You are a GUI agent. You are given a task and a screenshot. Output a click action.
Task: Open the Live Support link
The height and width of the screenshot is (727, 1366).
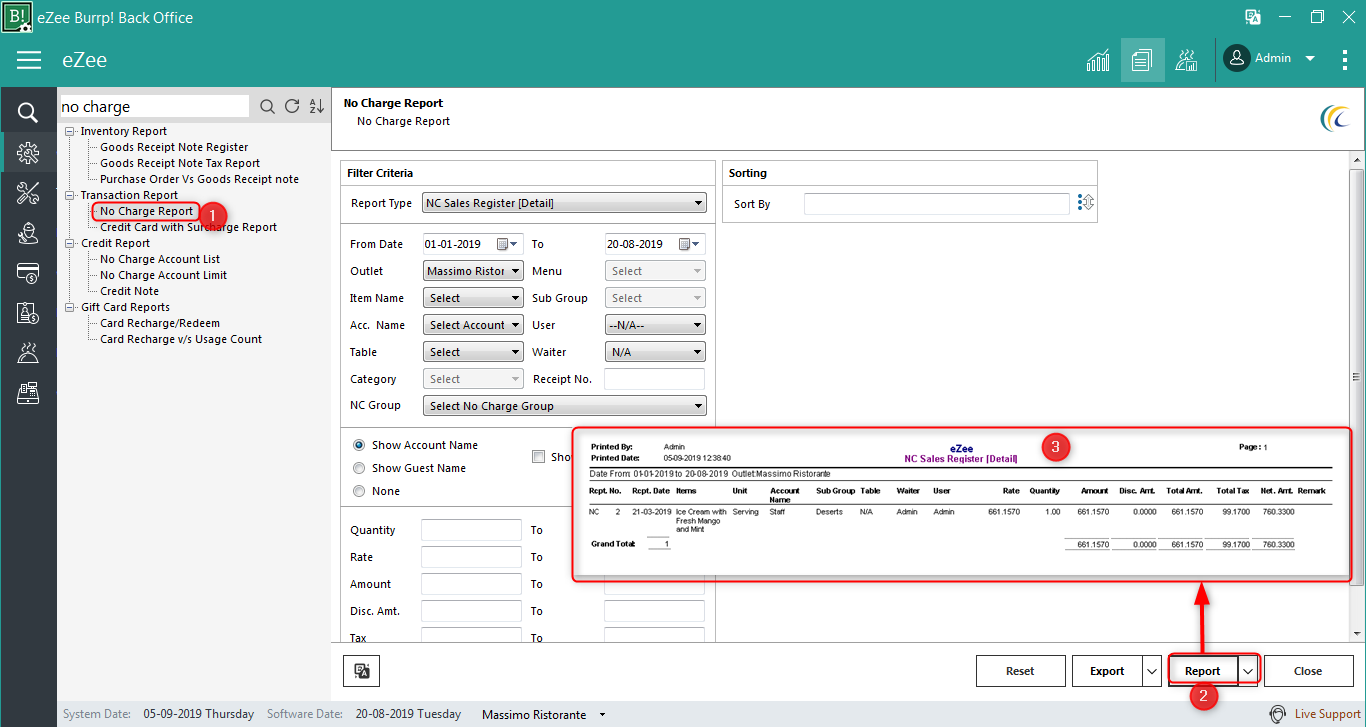(x=1328, y=714)
